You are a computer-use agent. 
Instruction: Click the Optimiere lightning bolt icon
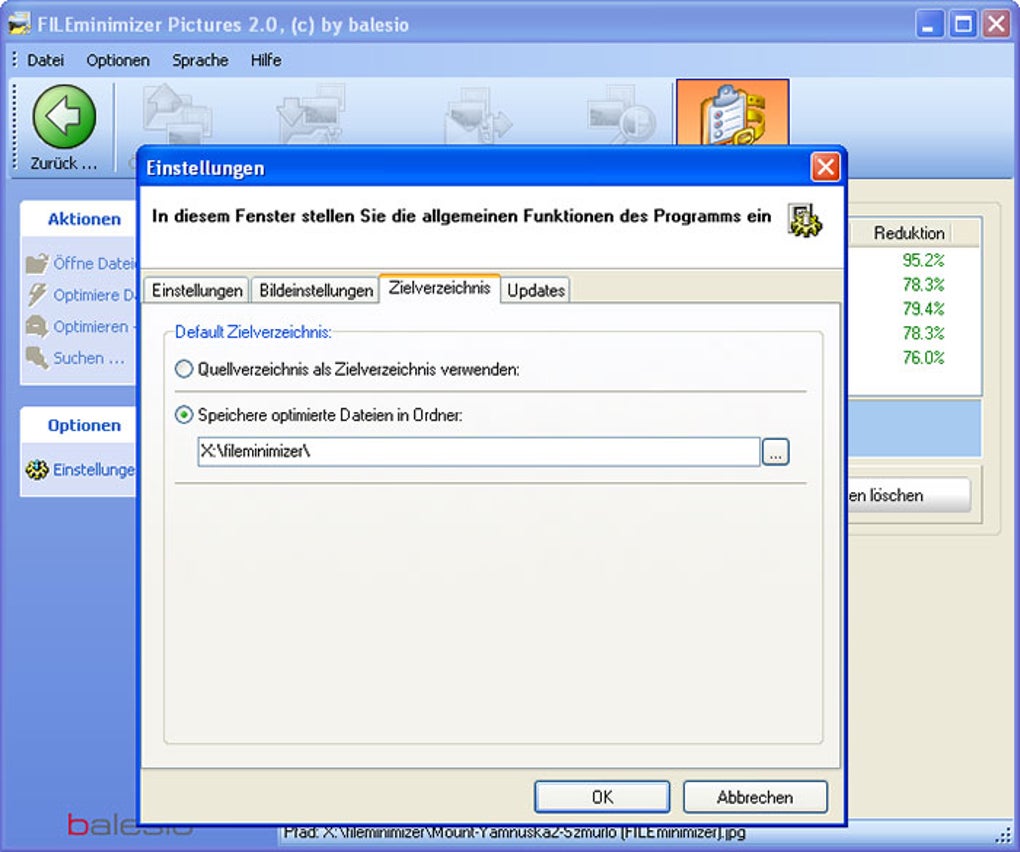tap(37, 295)
